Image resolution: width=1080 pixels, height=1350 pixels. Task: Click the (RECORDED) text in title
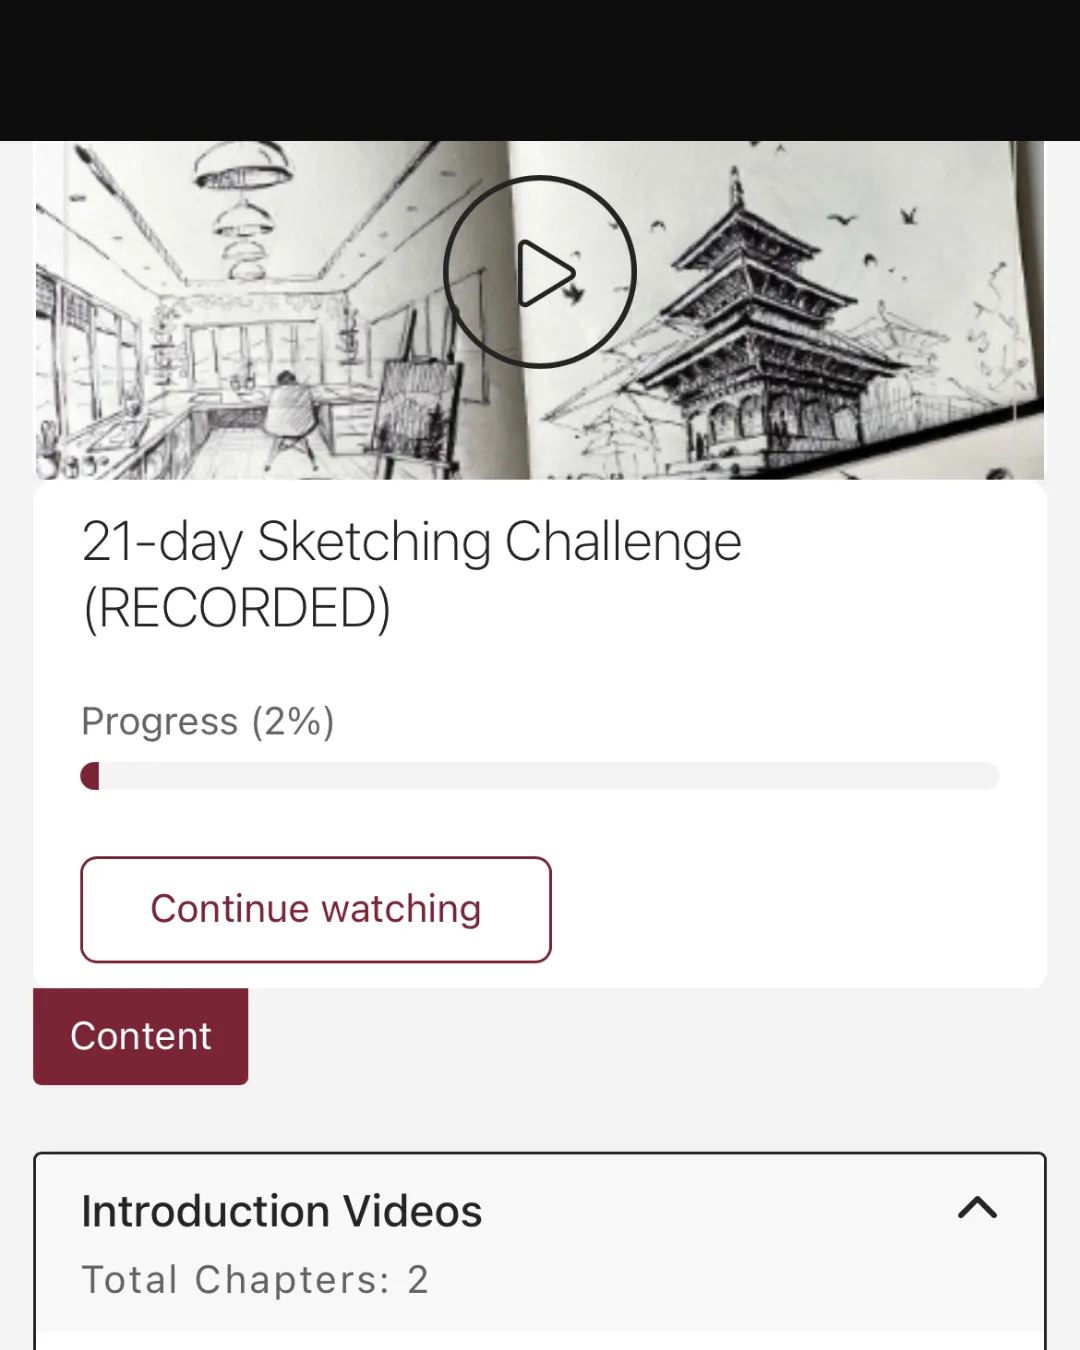(x=237, y=608)
